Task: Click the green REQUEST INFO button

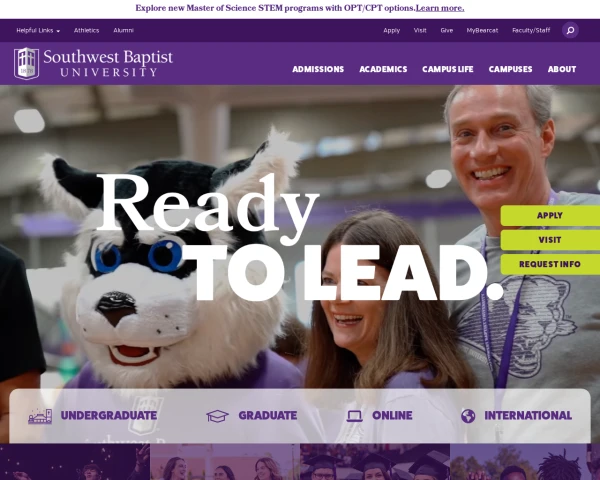Action: click(550, 264)
